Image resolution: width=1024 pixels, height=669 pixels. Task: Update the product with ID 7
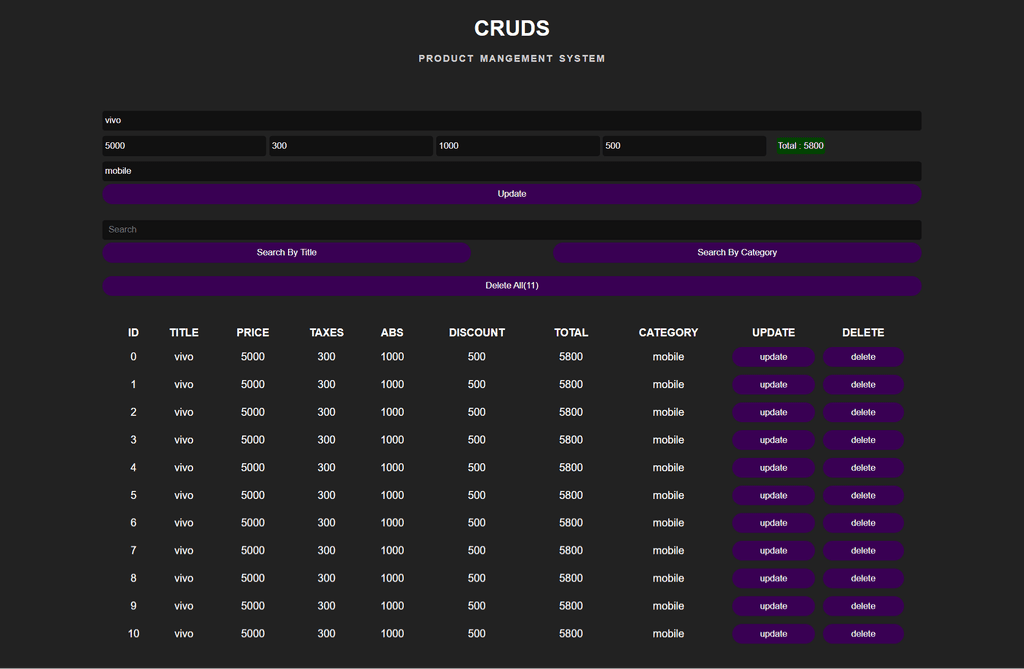click(773, 551)
